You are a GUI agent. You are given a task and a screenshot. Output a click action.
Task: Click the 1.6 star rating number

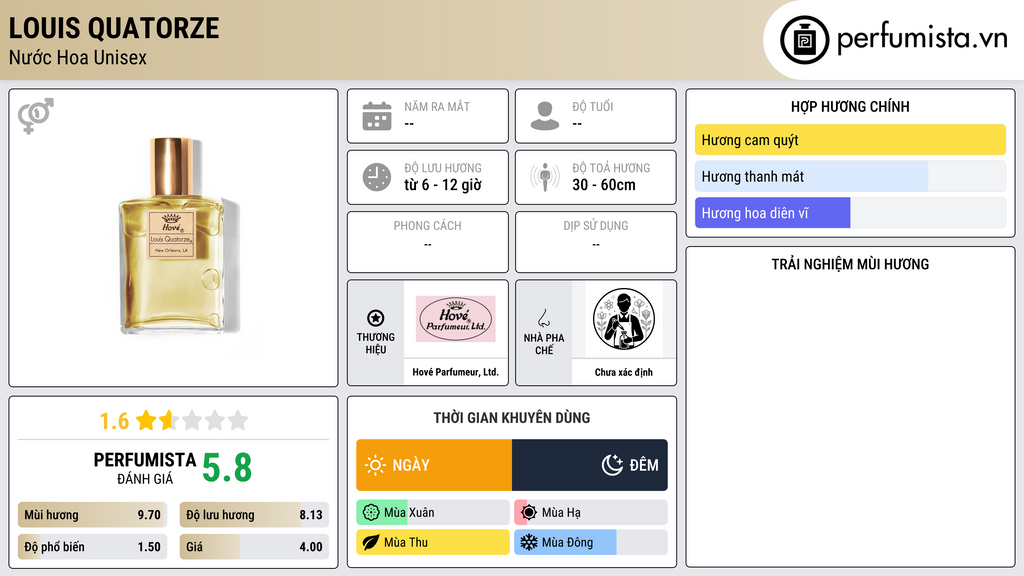pos(114,421)
